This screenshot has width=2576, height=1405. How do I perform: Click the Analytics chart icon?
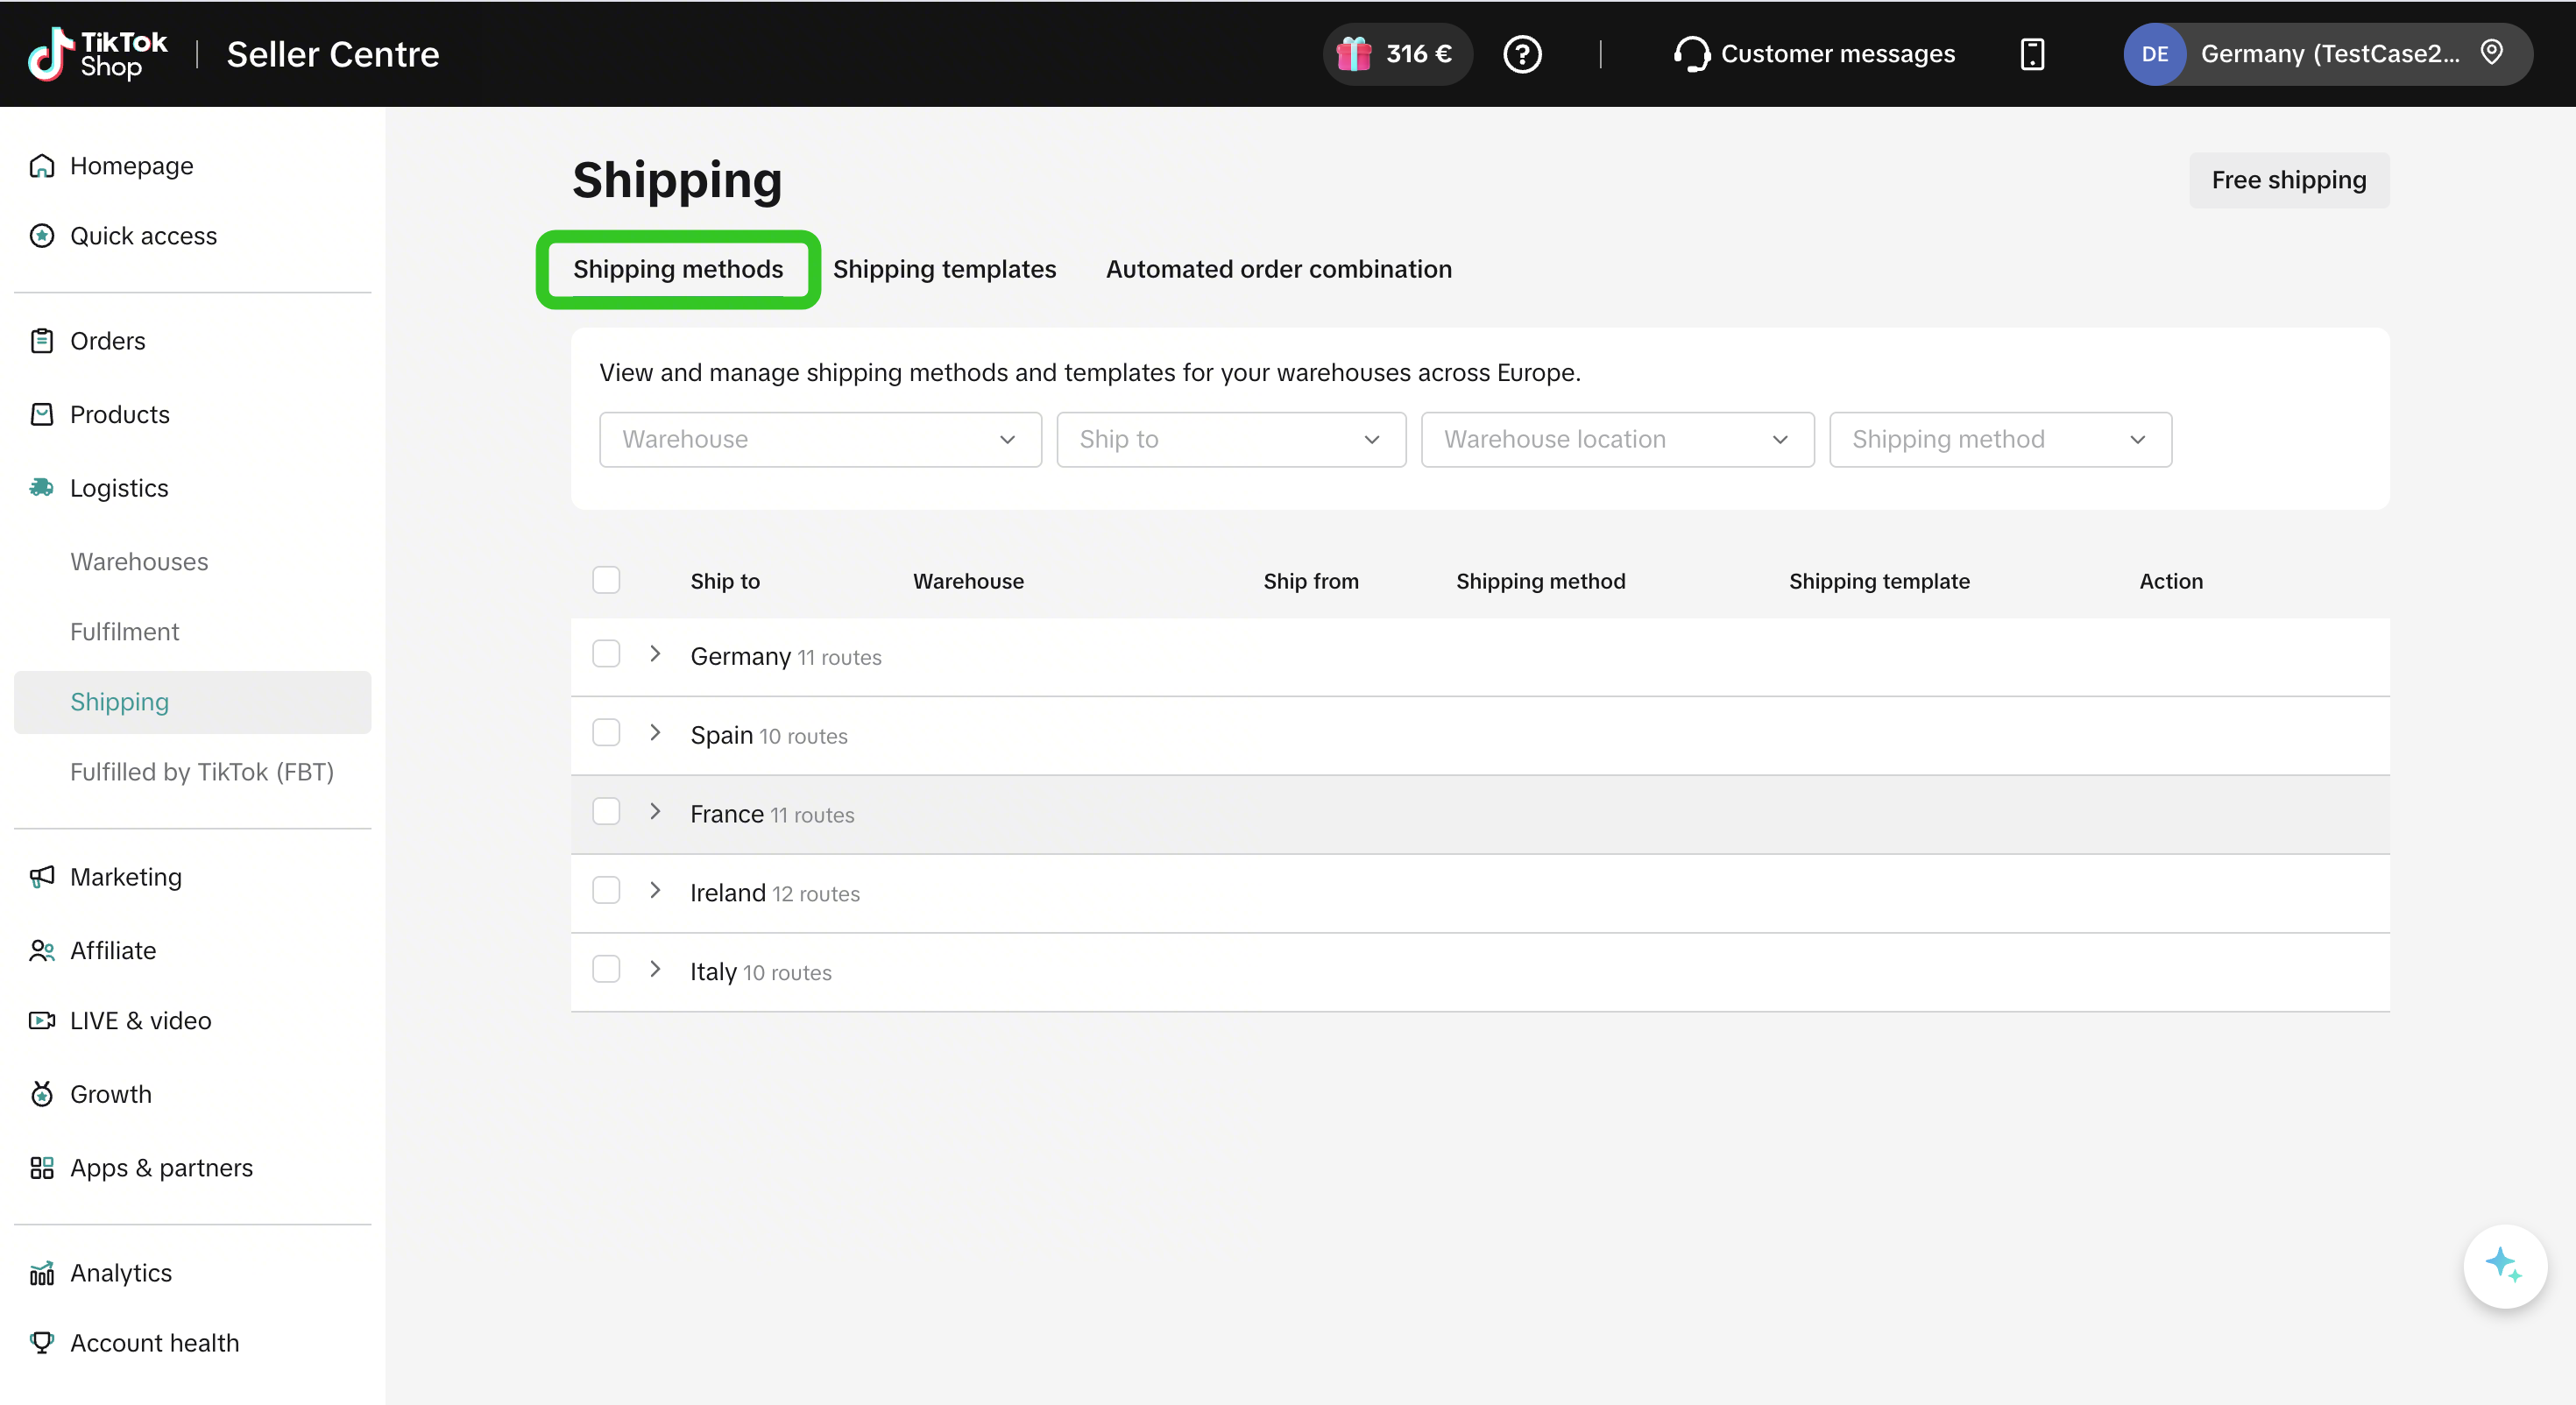tap(42, 1273)
